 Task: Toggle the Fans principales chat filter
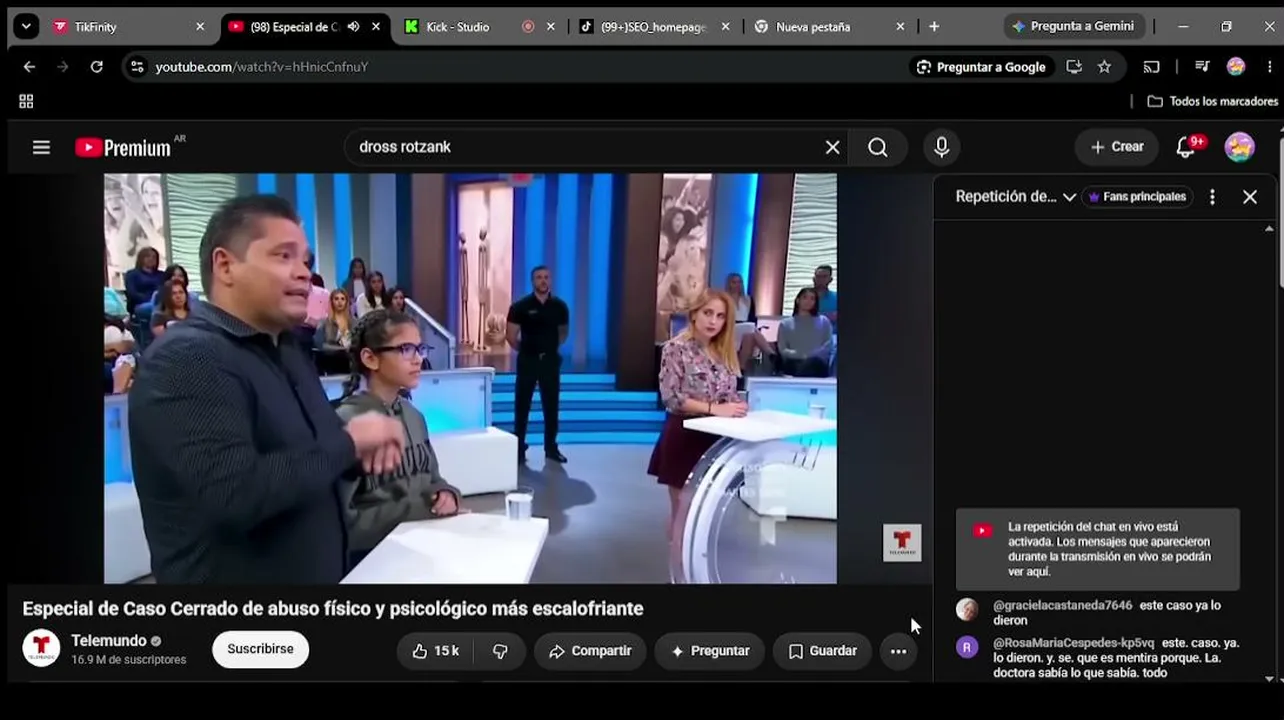[1137, 197]
